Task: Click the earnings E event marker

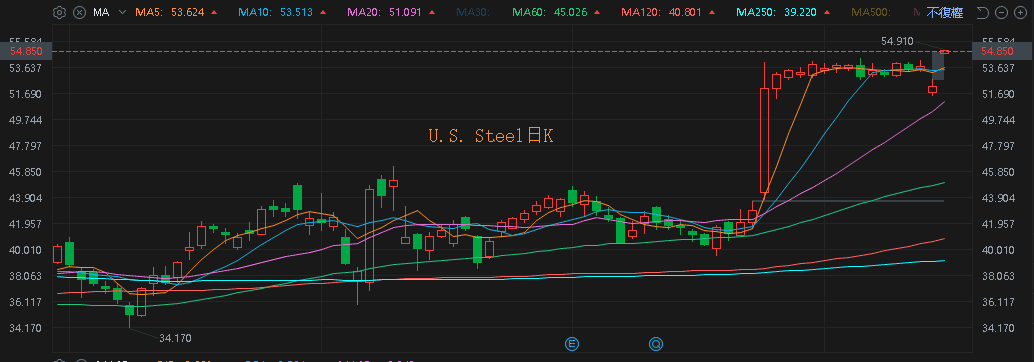Action: pos(572,344)
